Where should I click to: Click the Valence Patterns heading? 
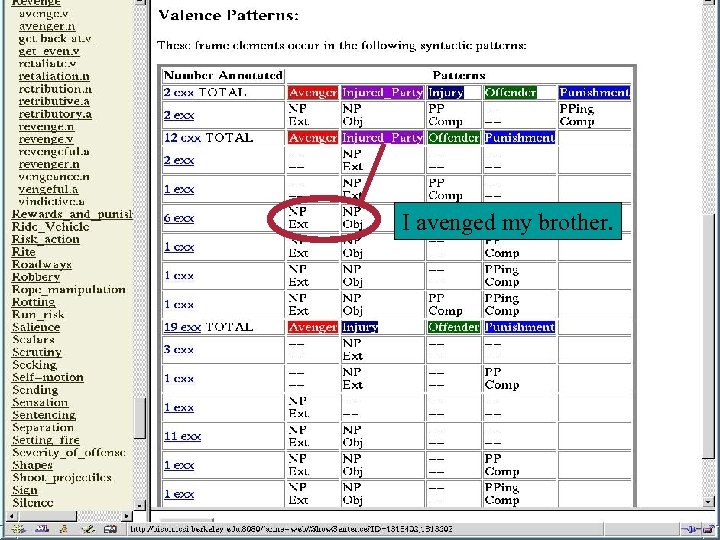[228, 16]
